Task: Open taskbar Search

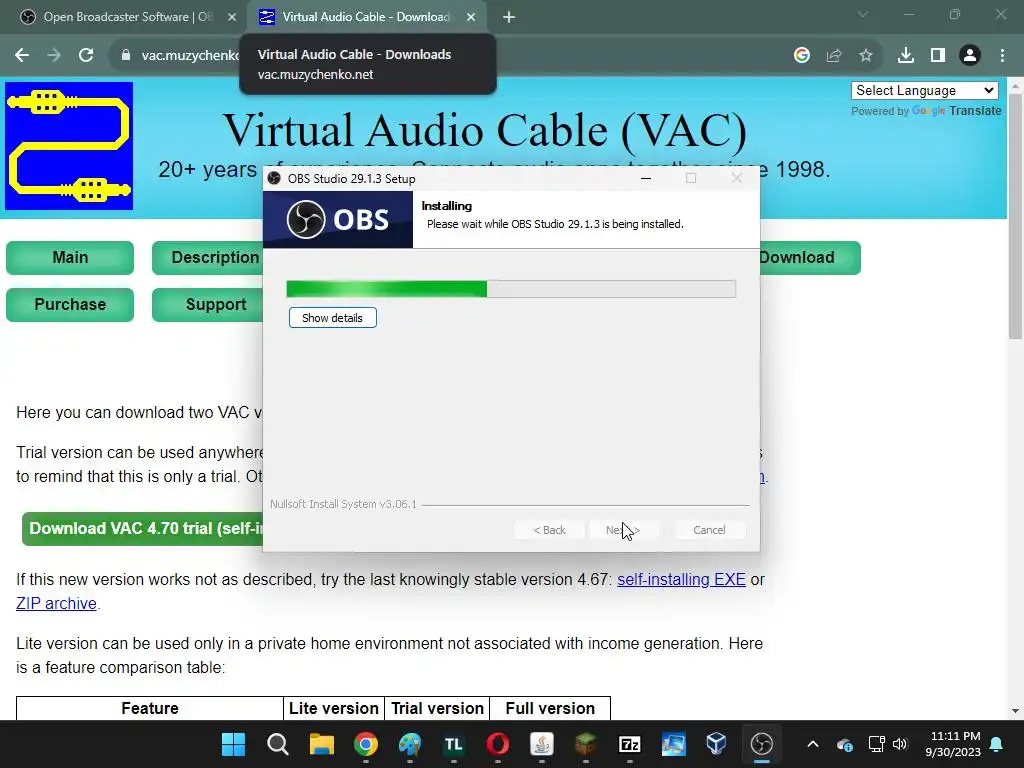Action: point(278,744)
